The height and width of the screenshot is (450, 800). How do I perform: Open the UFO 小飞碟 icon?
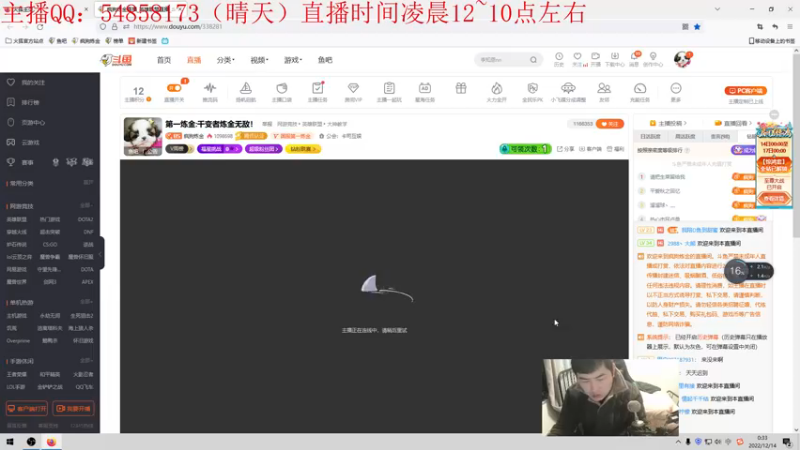pyautogui.click(x=568, y=88)
